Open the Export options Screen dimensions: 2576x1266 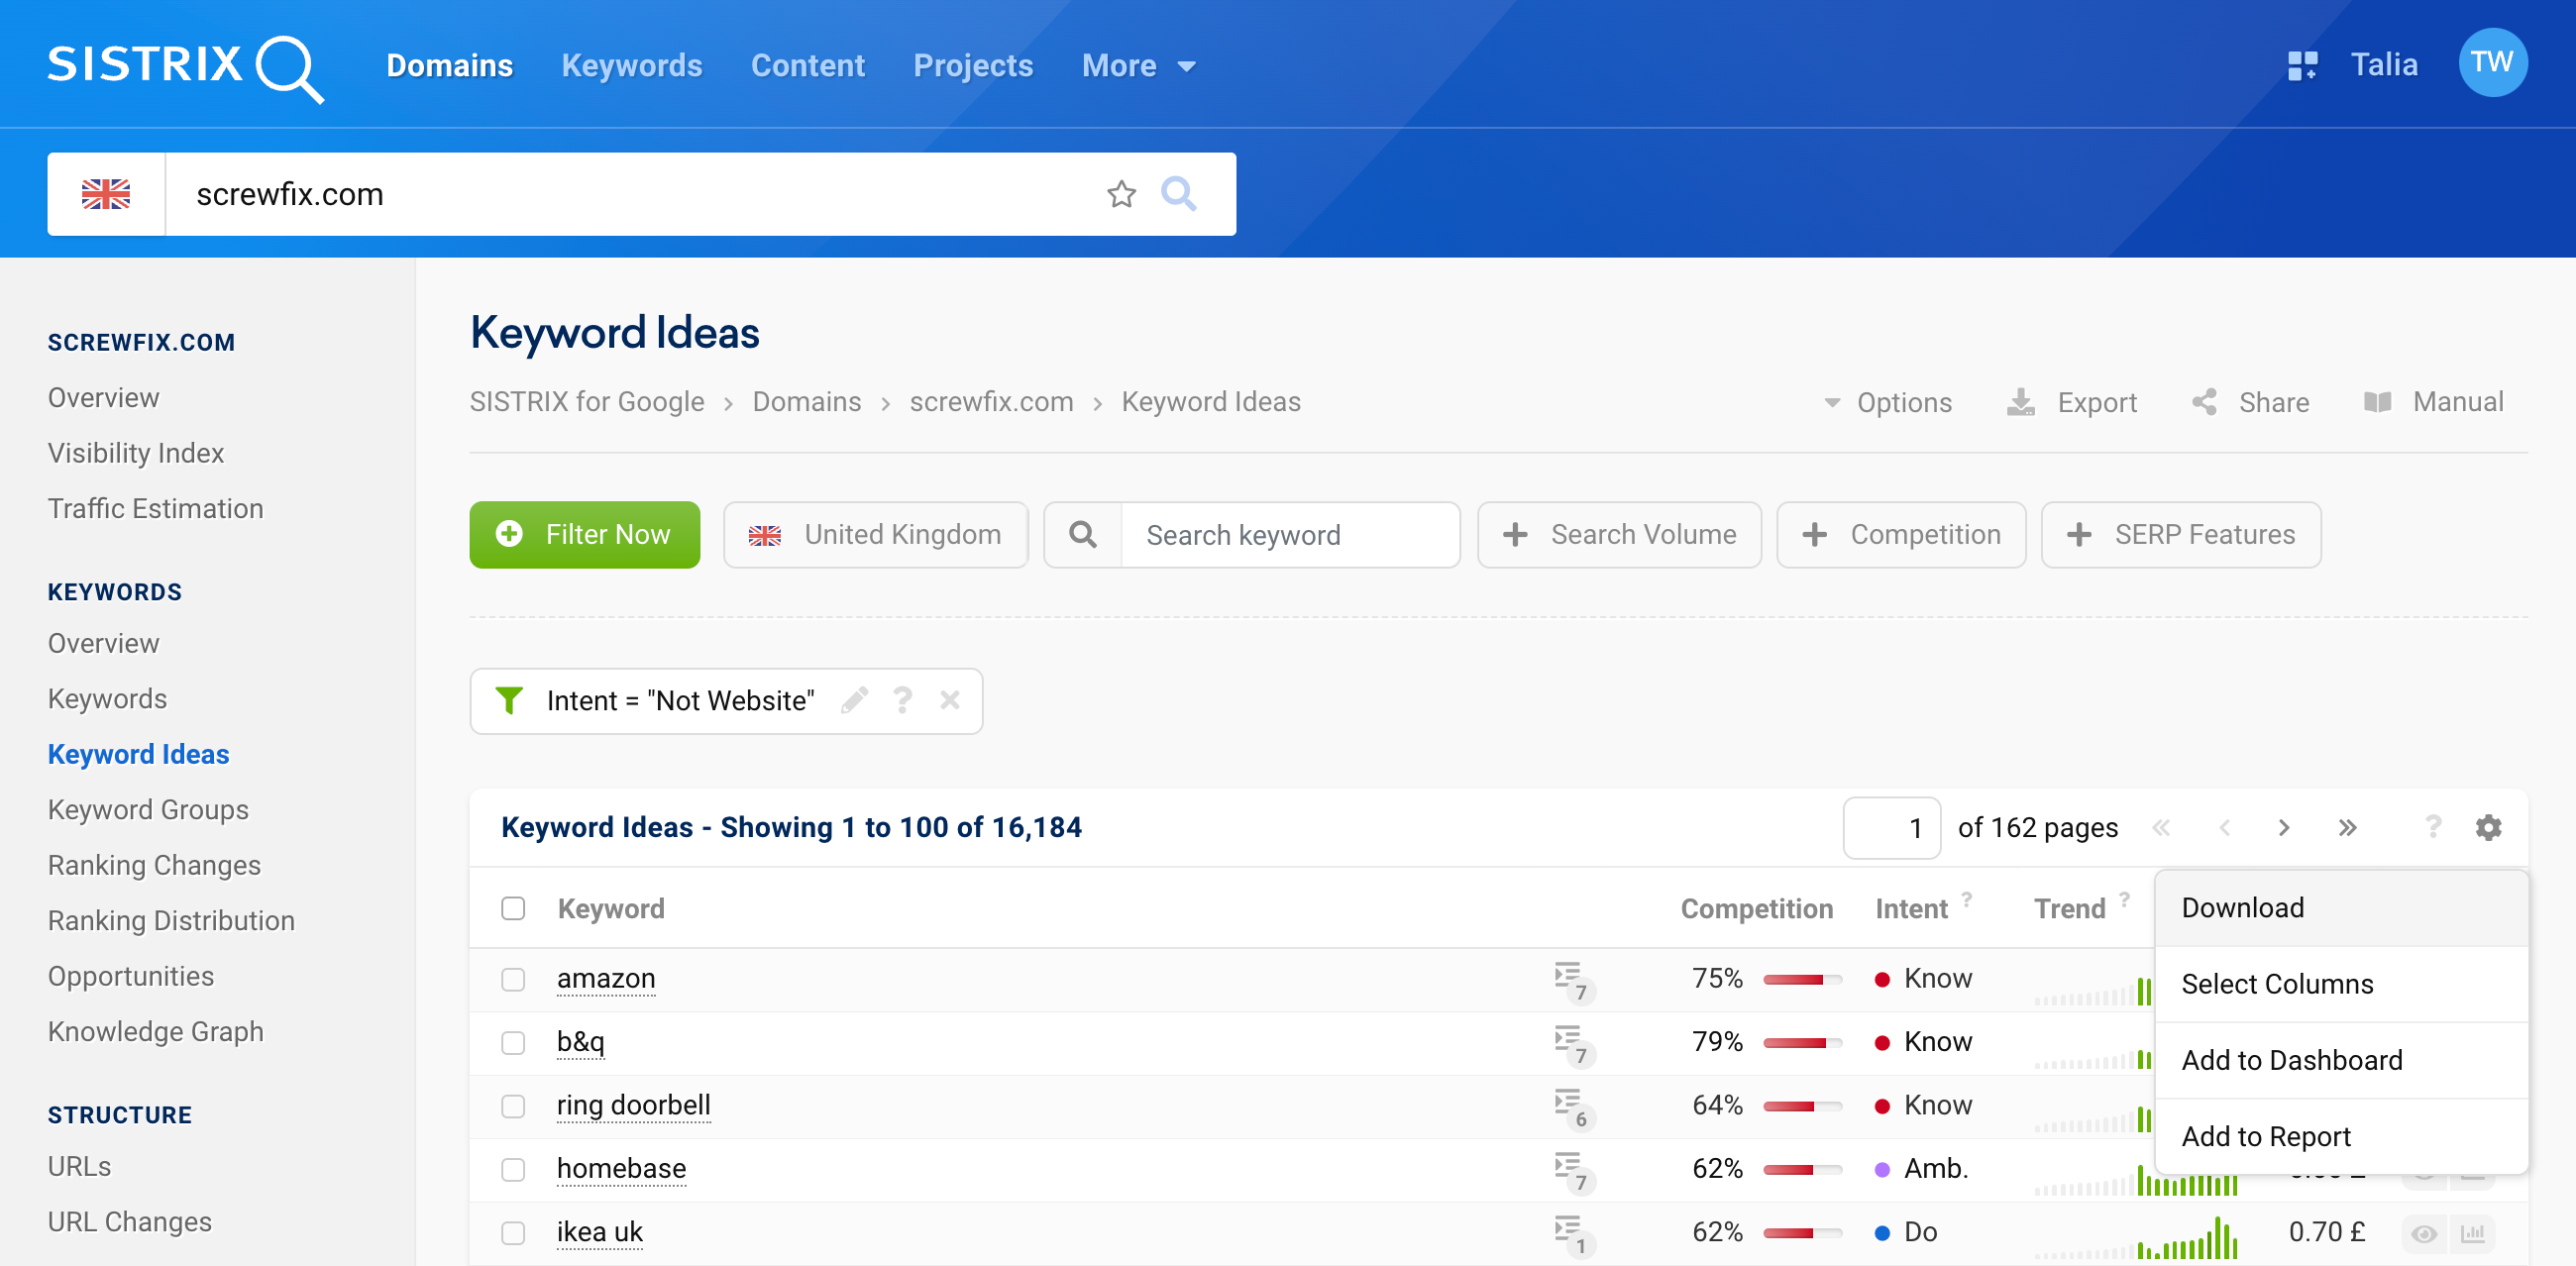coord(2075,400)
